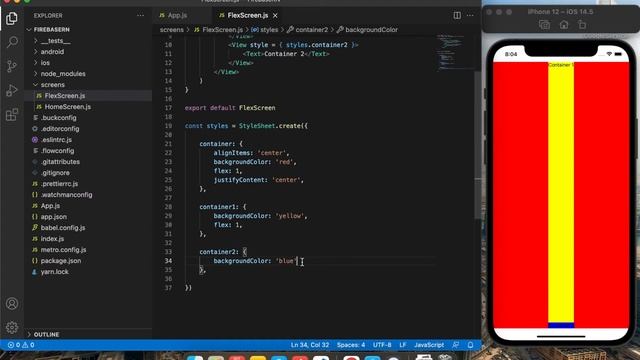Image resolution: width=640 pixels, height=360 pixels.
Task: Open .gitignore file
Action: pyautogui.click(x=55, y=173)
